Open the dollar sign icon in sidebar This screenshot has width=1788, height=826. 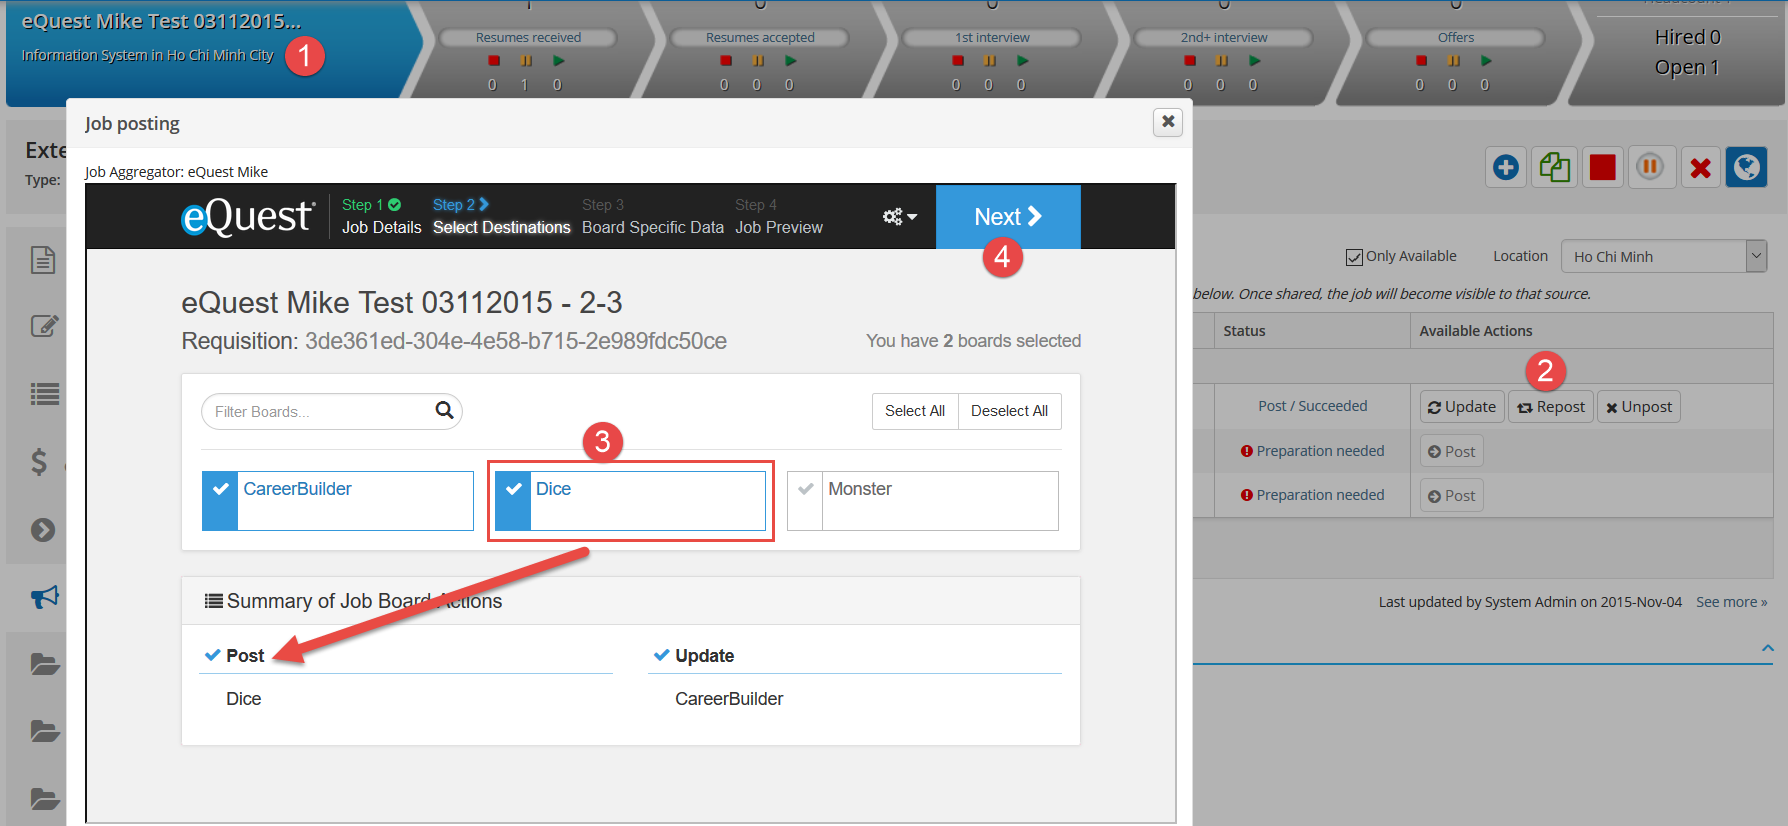[39, 461]
